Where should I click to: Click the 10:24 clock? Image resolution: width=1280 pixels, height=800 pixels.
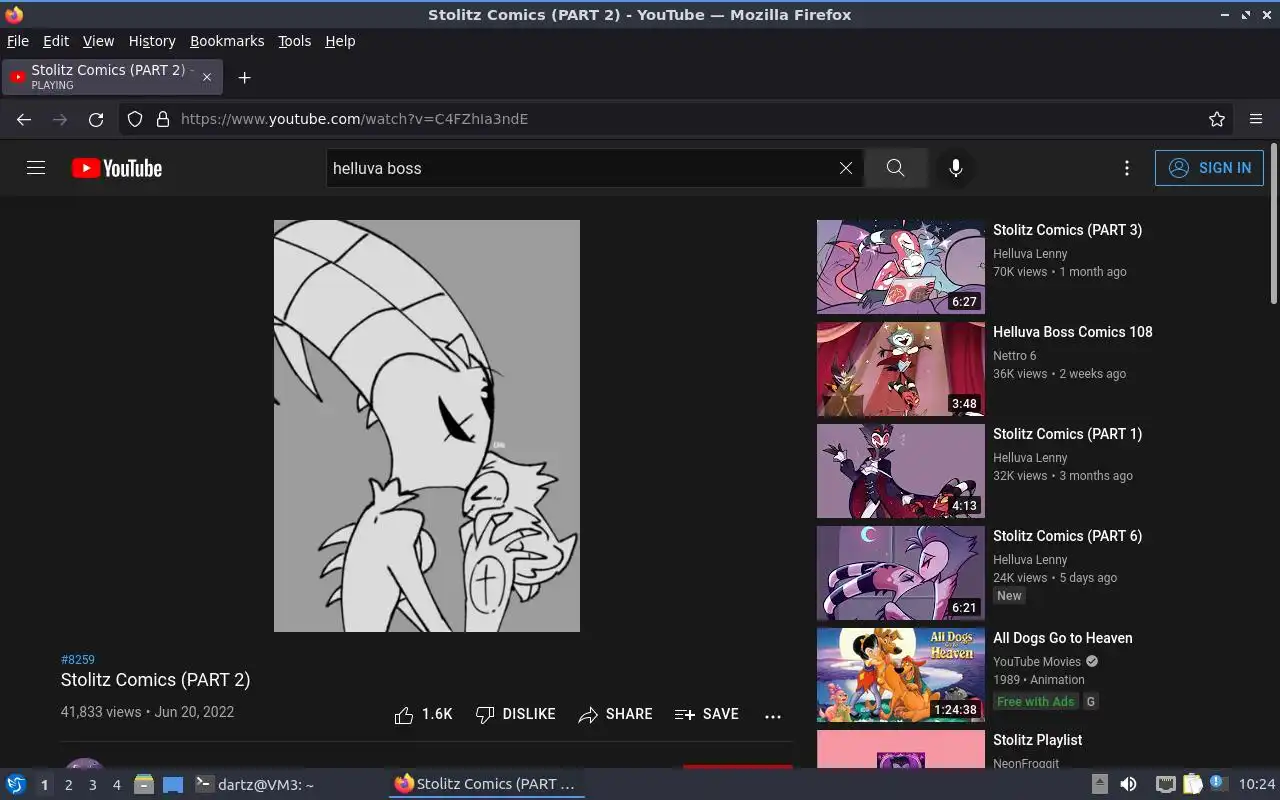point(1257,784)
